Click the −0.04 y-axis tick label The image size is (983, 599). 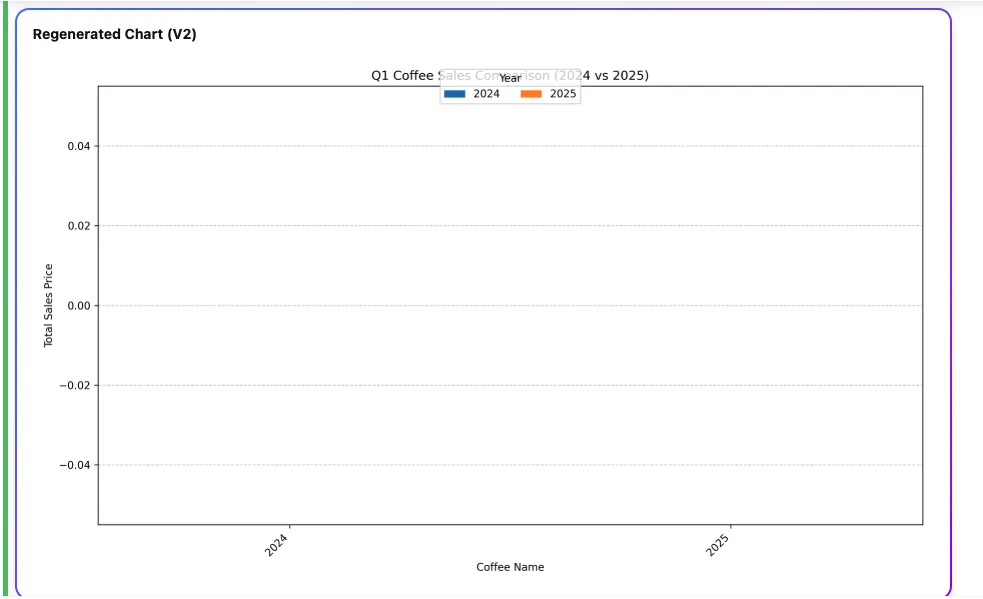pos(75,465)
